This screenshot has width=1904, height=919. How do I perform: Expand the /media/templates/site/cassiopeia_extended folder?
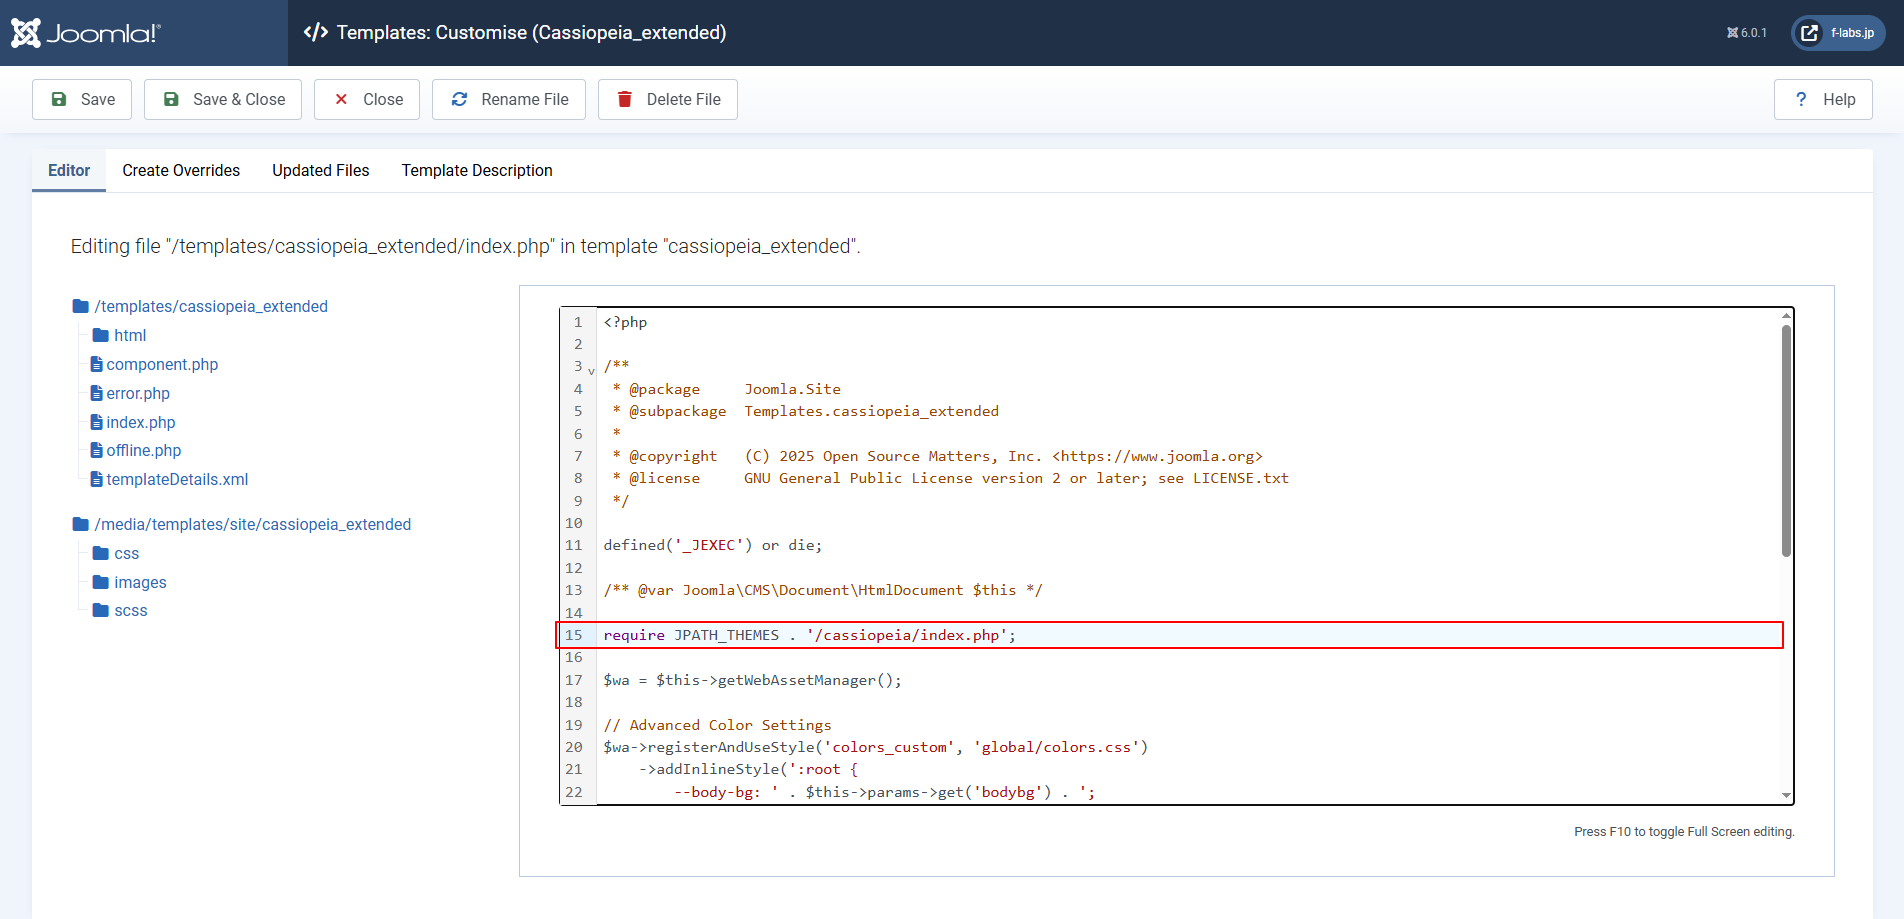point(252,524)
